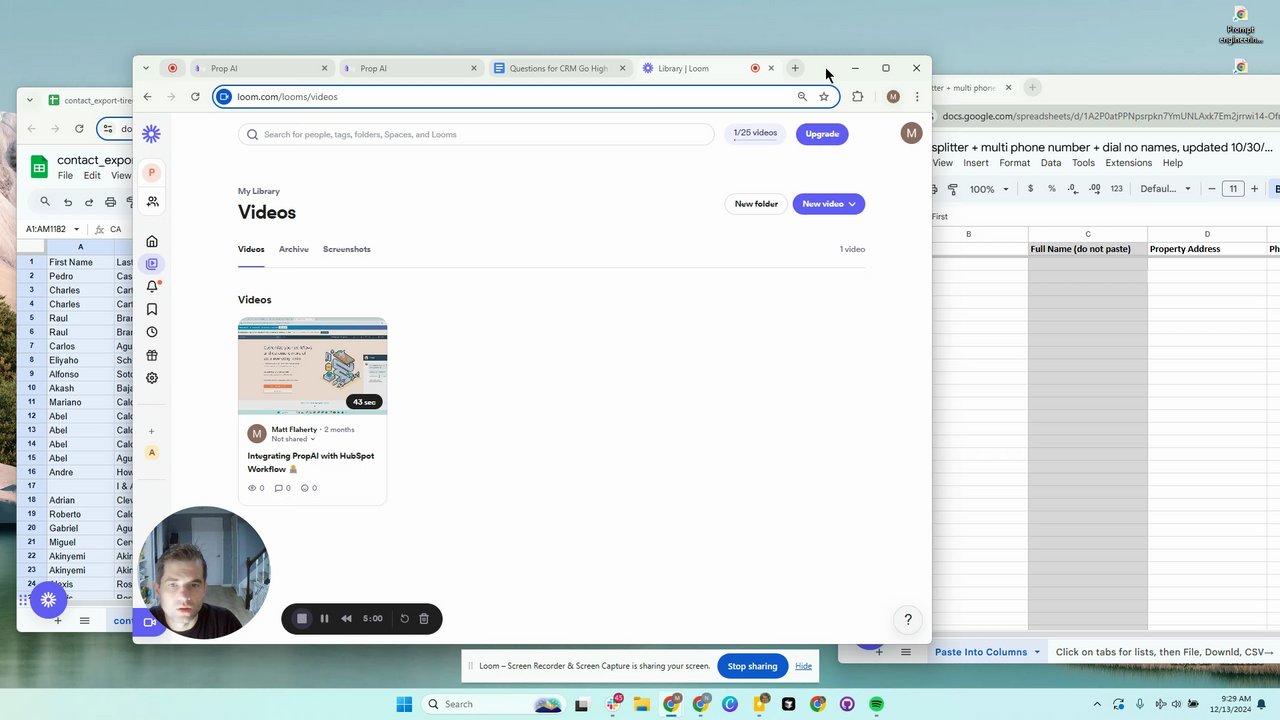Click the Upgrade button

[822, 134]
